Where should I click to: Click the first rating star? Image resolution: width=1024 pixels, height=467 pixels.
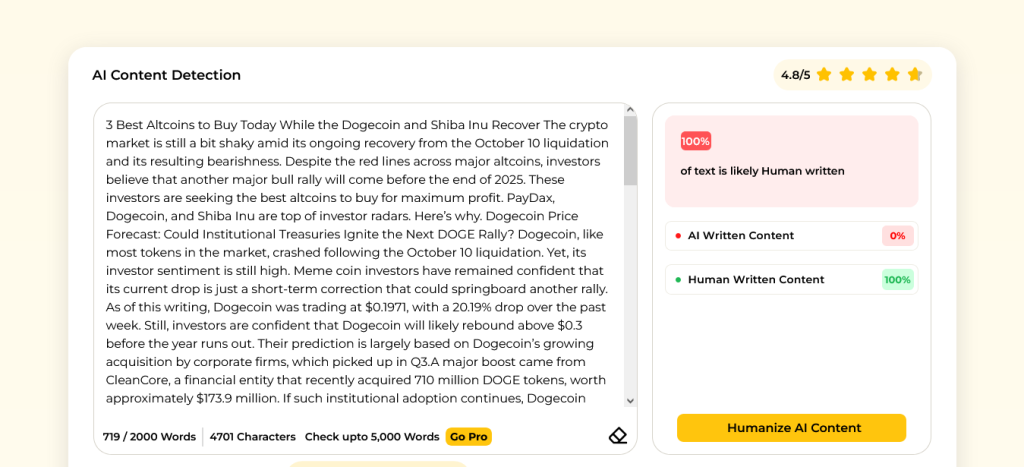click(x=824, y=75)
